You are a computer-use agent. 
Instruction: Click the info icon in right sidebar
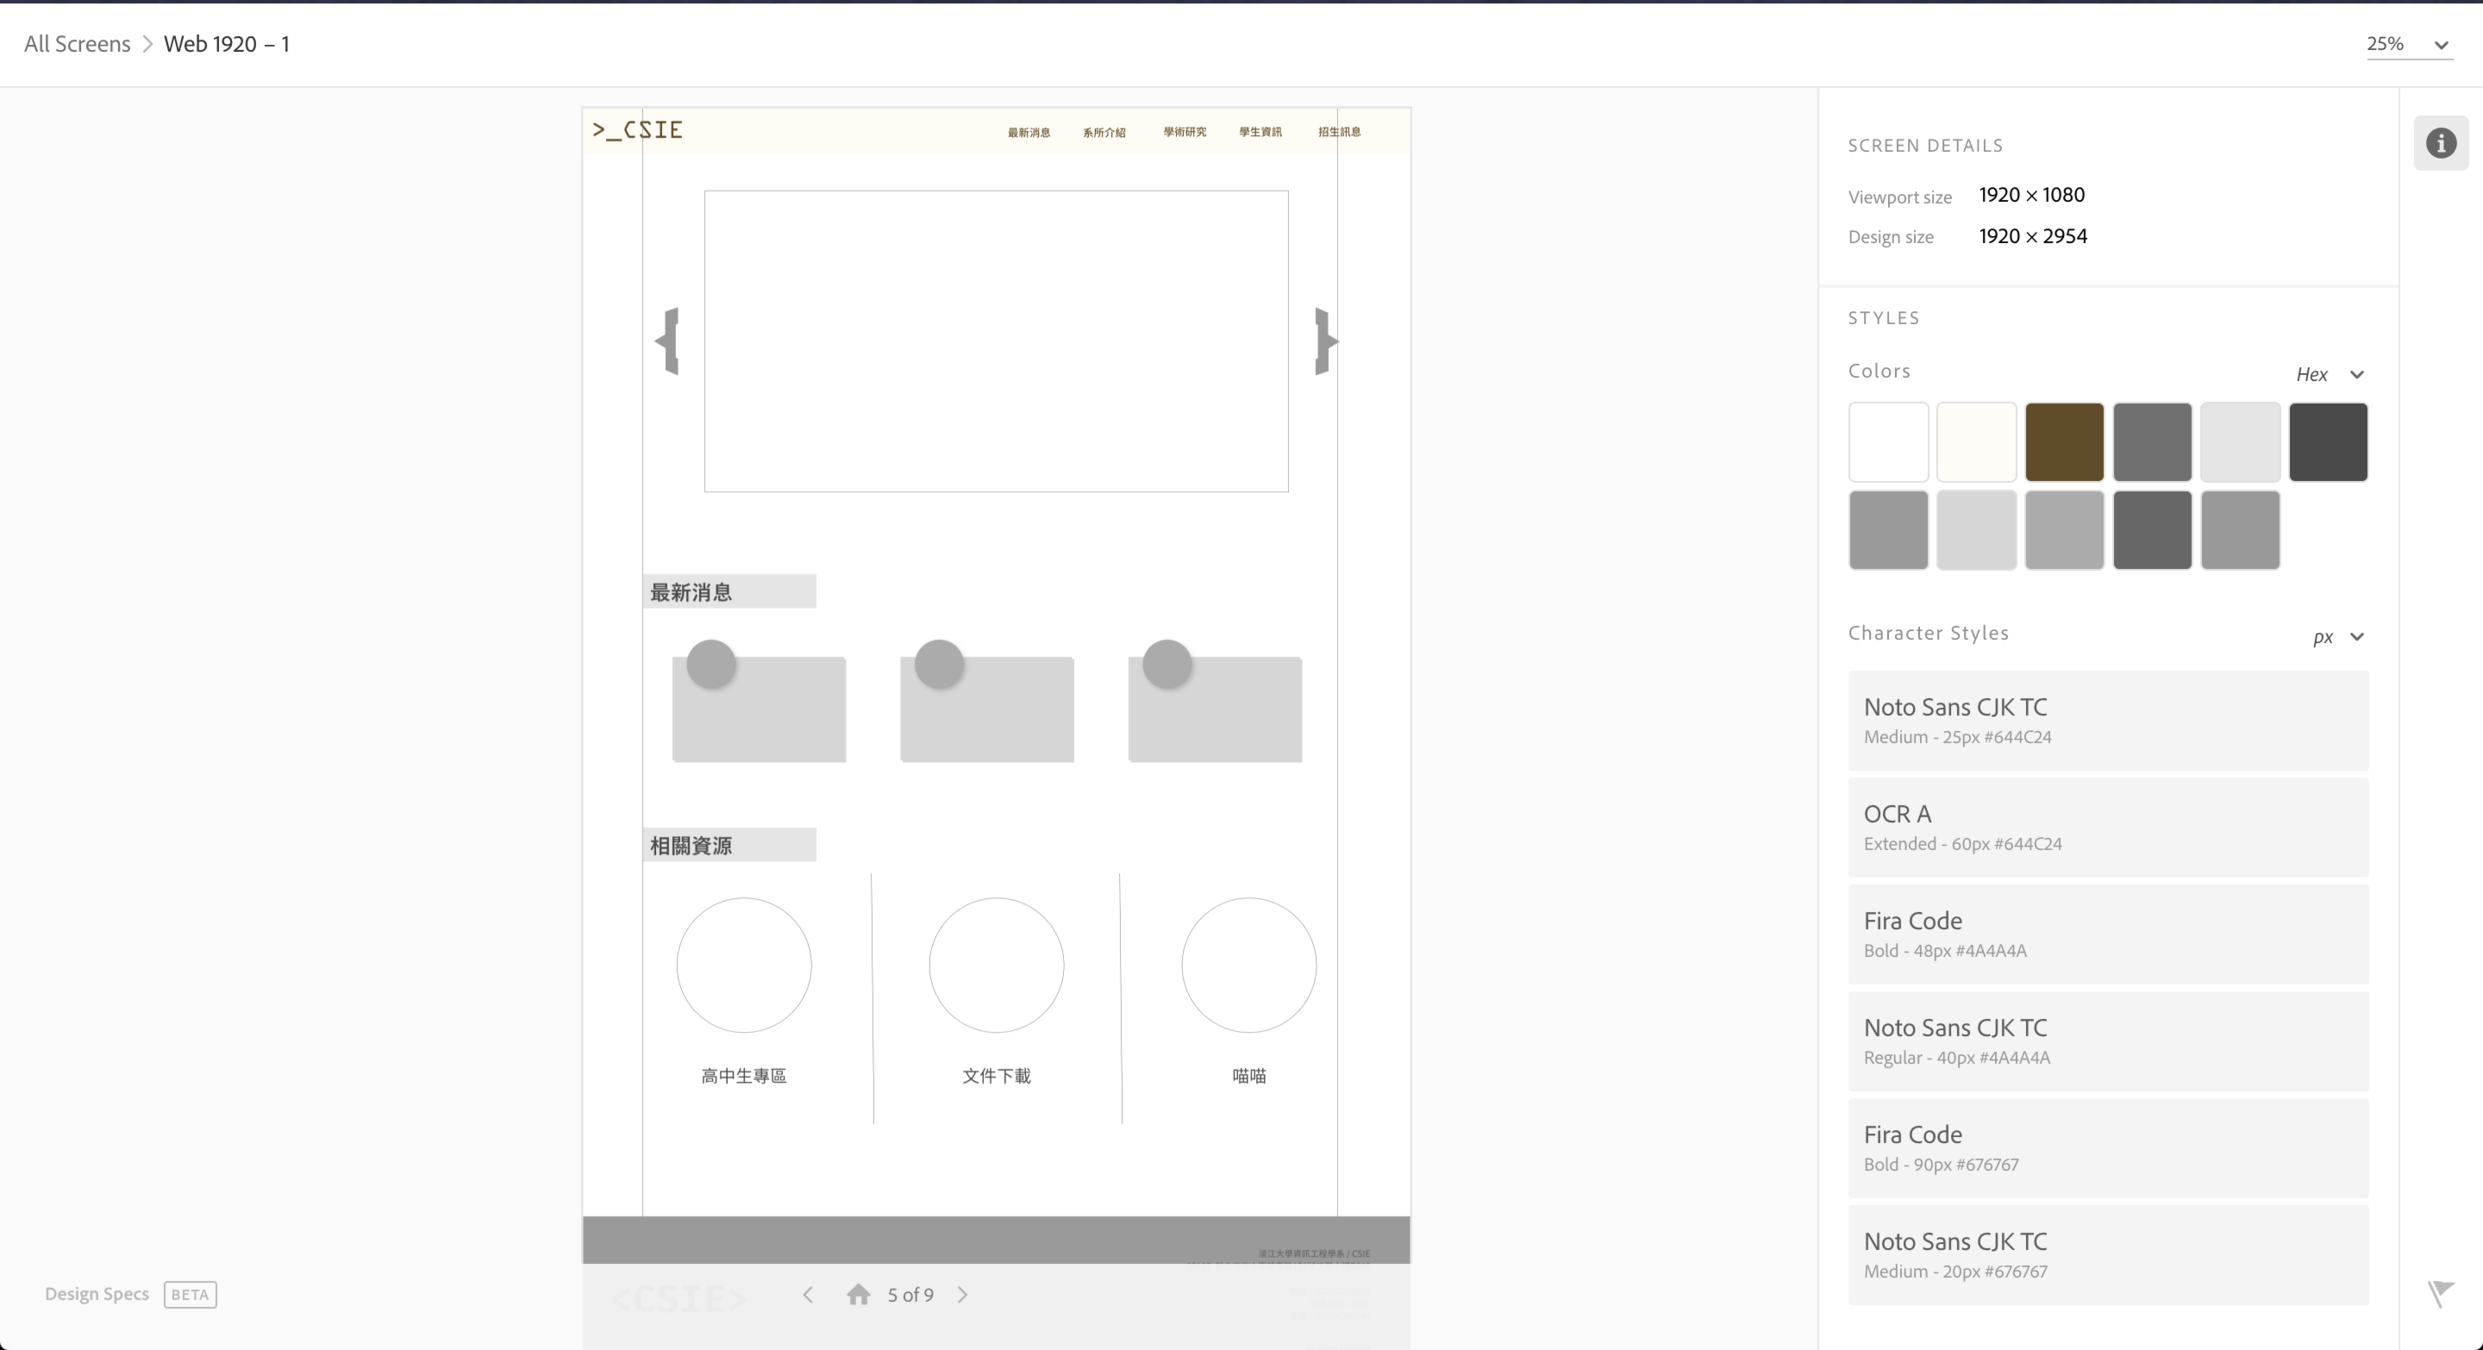pyautogui.click(x=2440, y=143)
